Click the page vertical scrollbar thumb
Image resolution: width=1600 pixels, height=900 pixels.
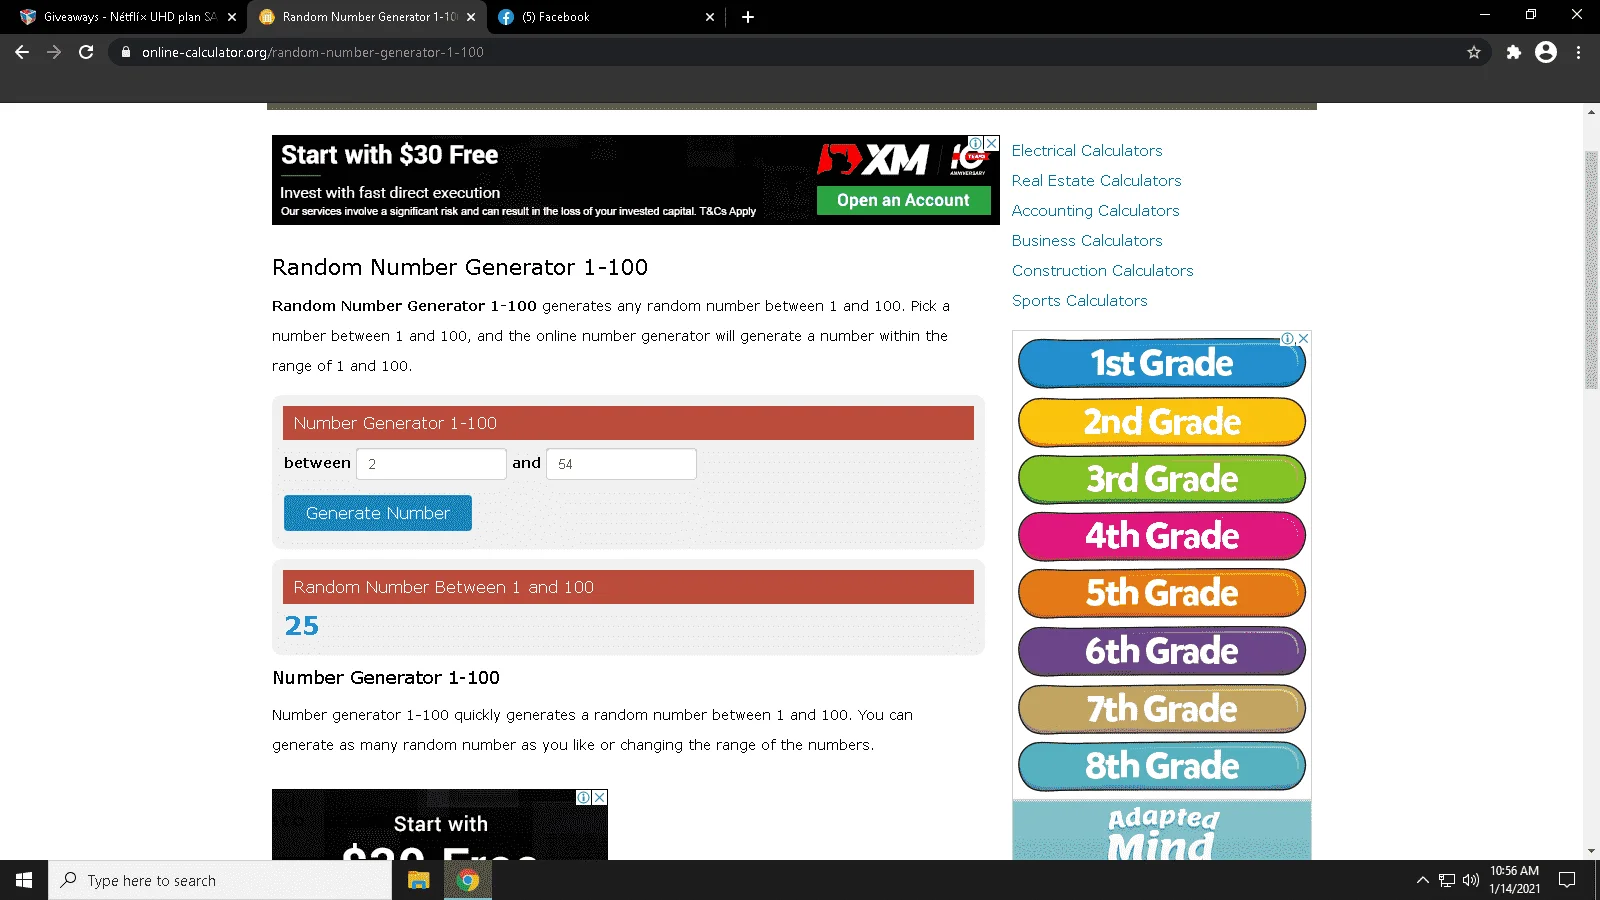tap(1591, 270)
